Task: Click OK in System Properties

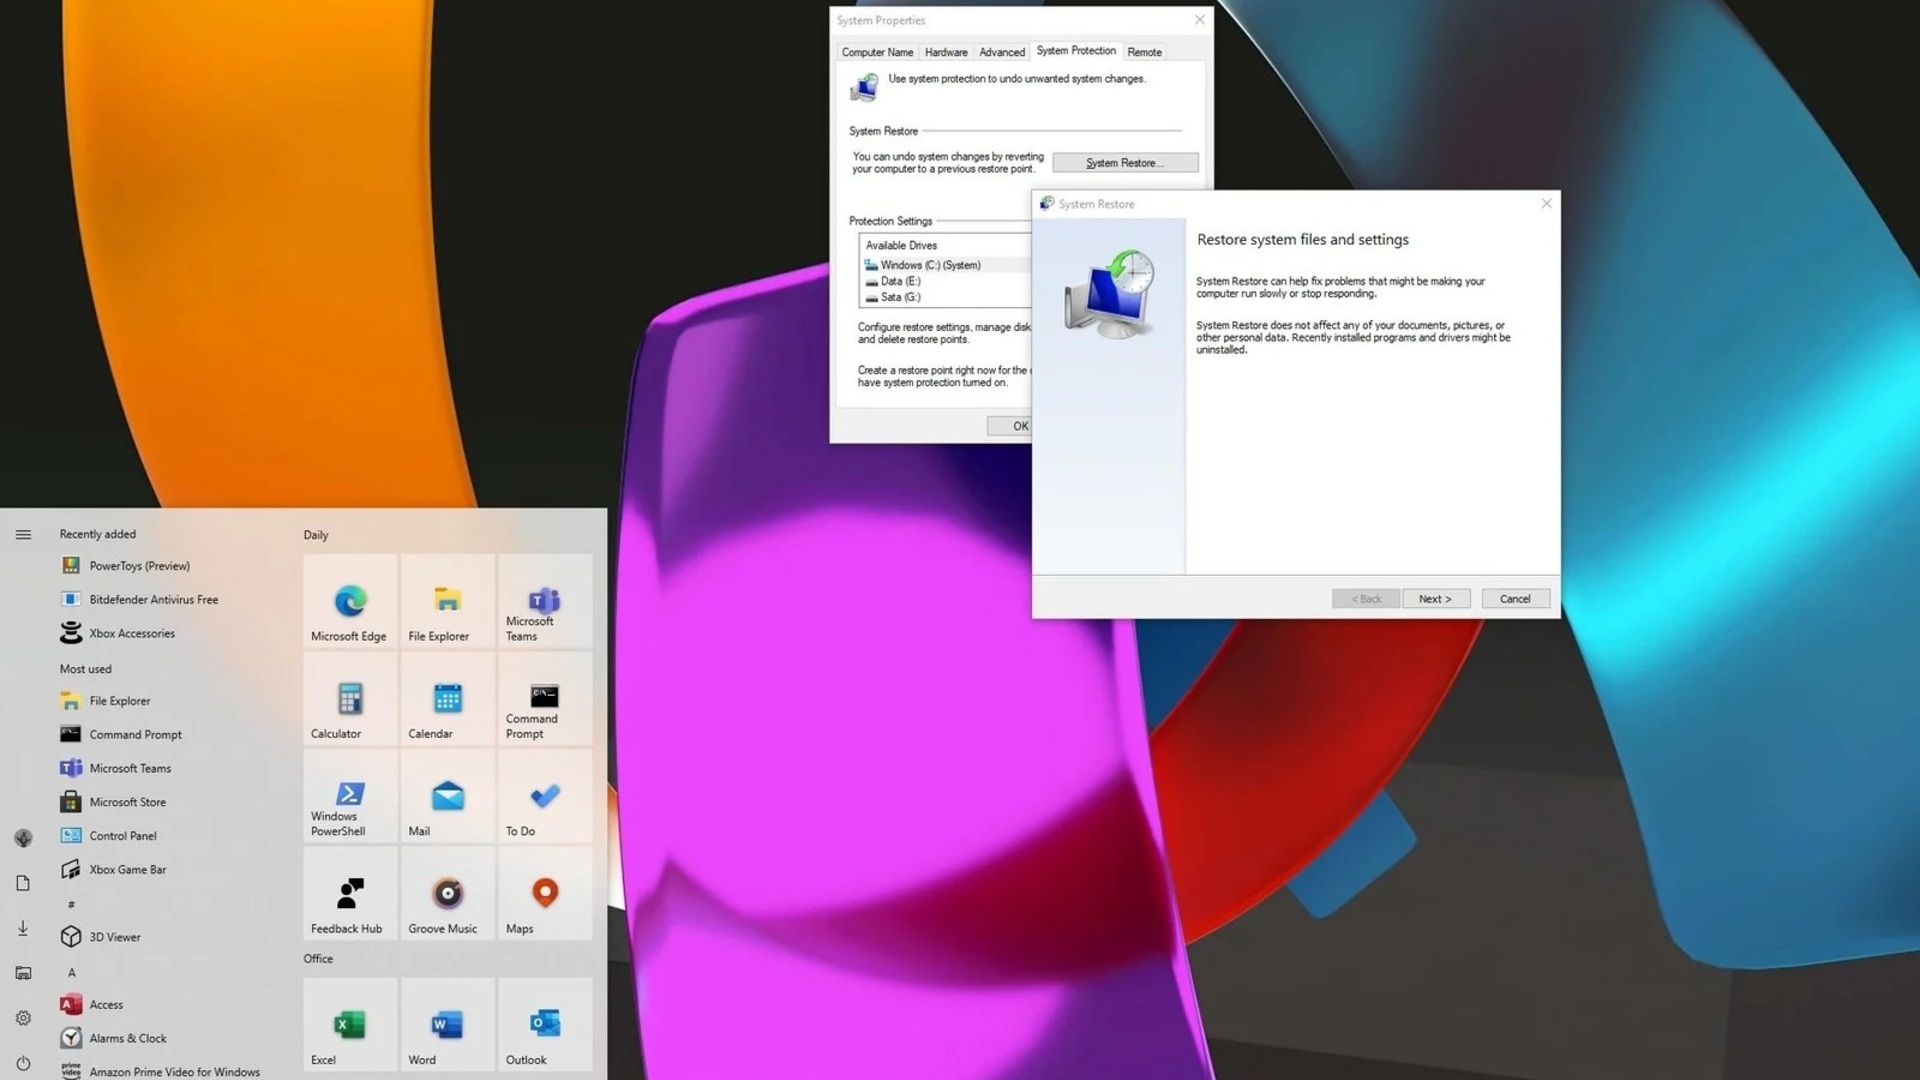Action: (1010, 426)
